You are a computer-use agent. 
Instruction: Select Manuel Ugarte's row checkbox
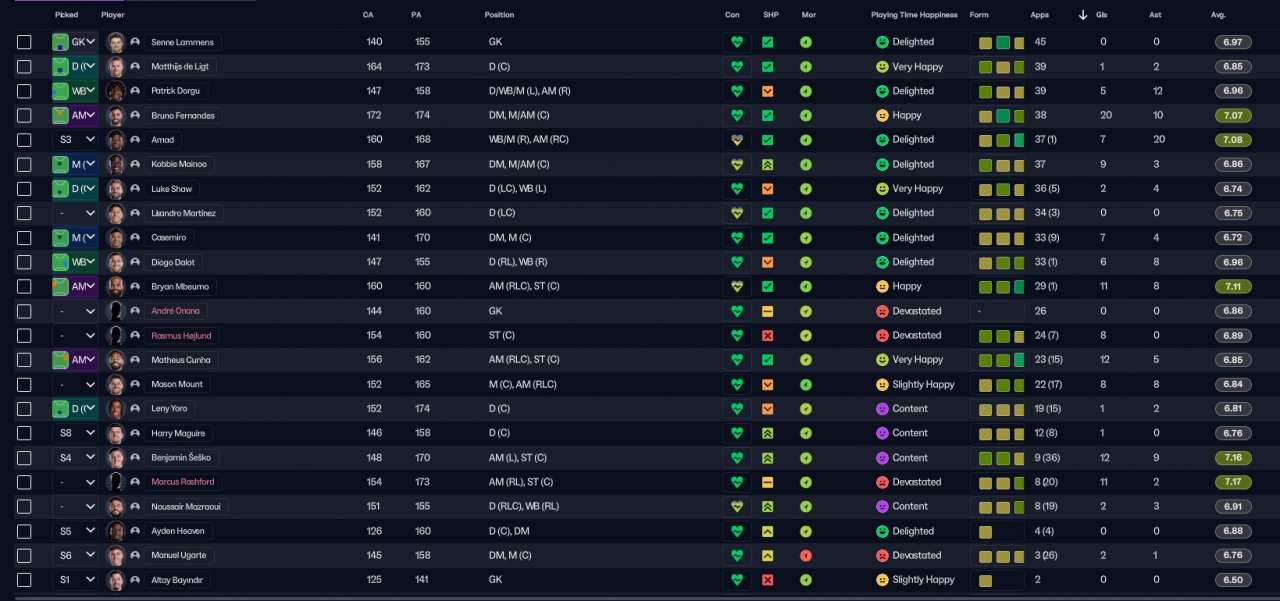click(24, 555)
